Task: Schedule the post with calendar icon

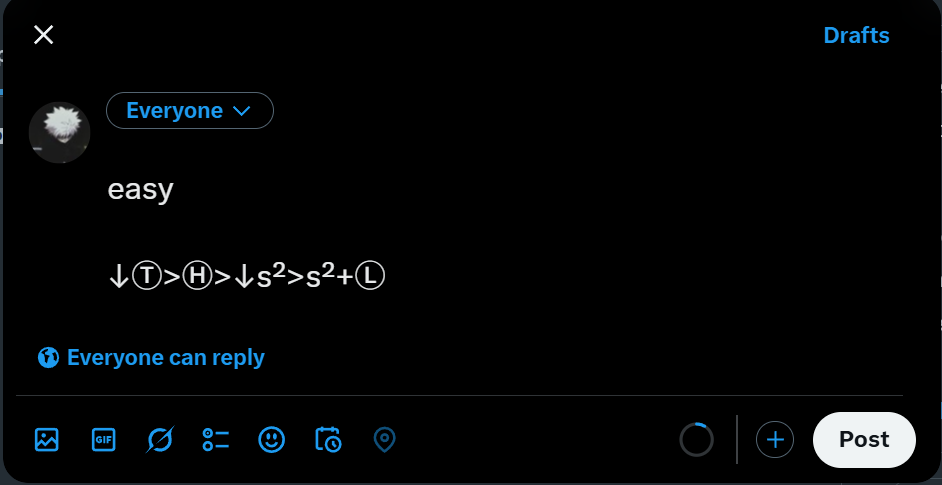Action: 328,439
